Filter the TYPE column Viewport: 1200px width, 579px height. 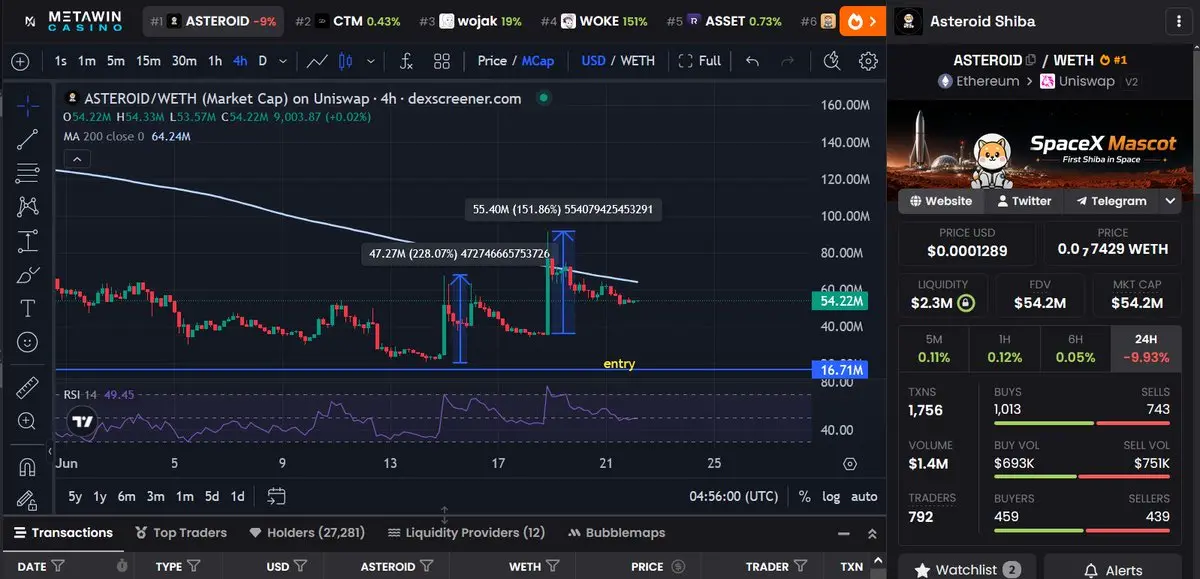point(194,566)
